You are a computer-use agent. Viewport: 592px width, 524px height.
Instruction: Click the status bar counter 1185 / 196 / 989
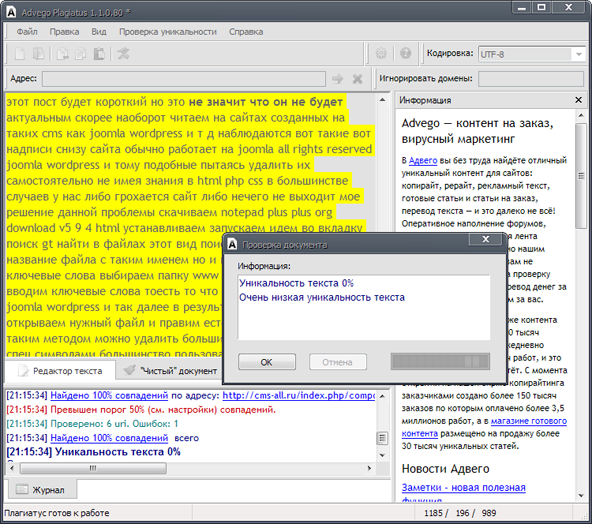(460, 513)
